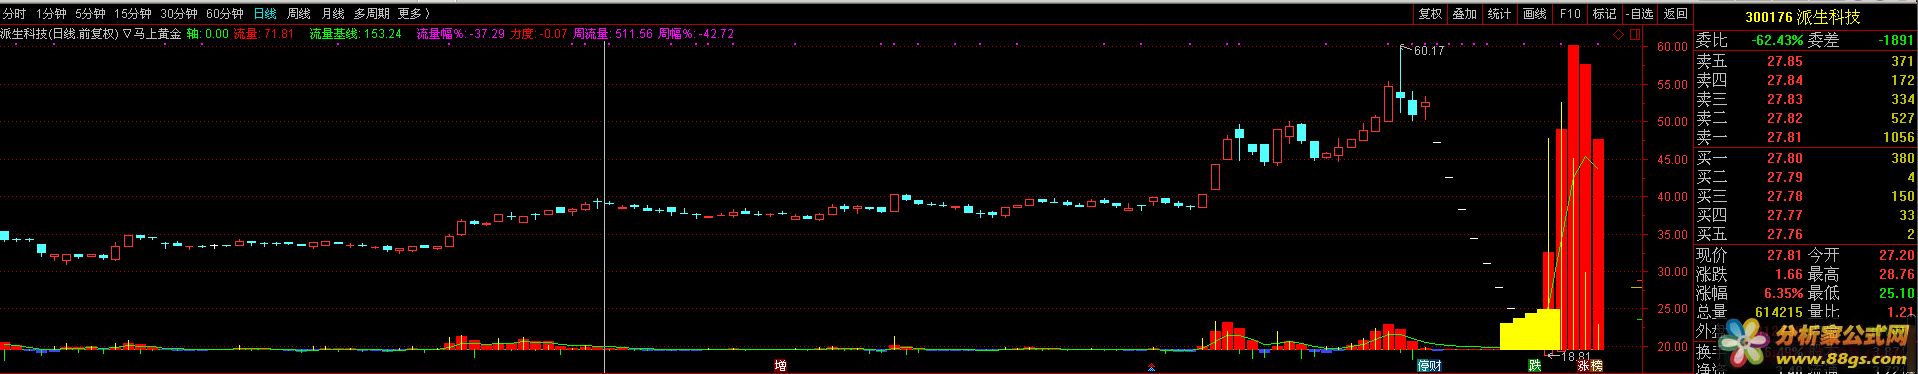Click the red 涨 marker at the chart bottom

click(1584, 366)
